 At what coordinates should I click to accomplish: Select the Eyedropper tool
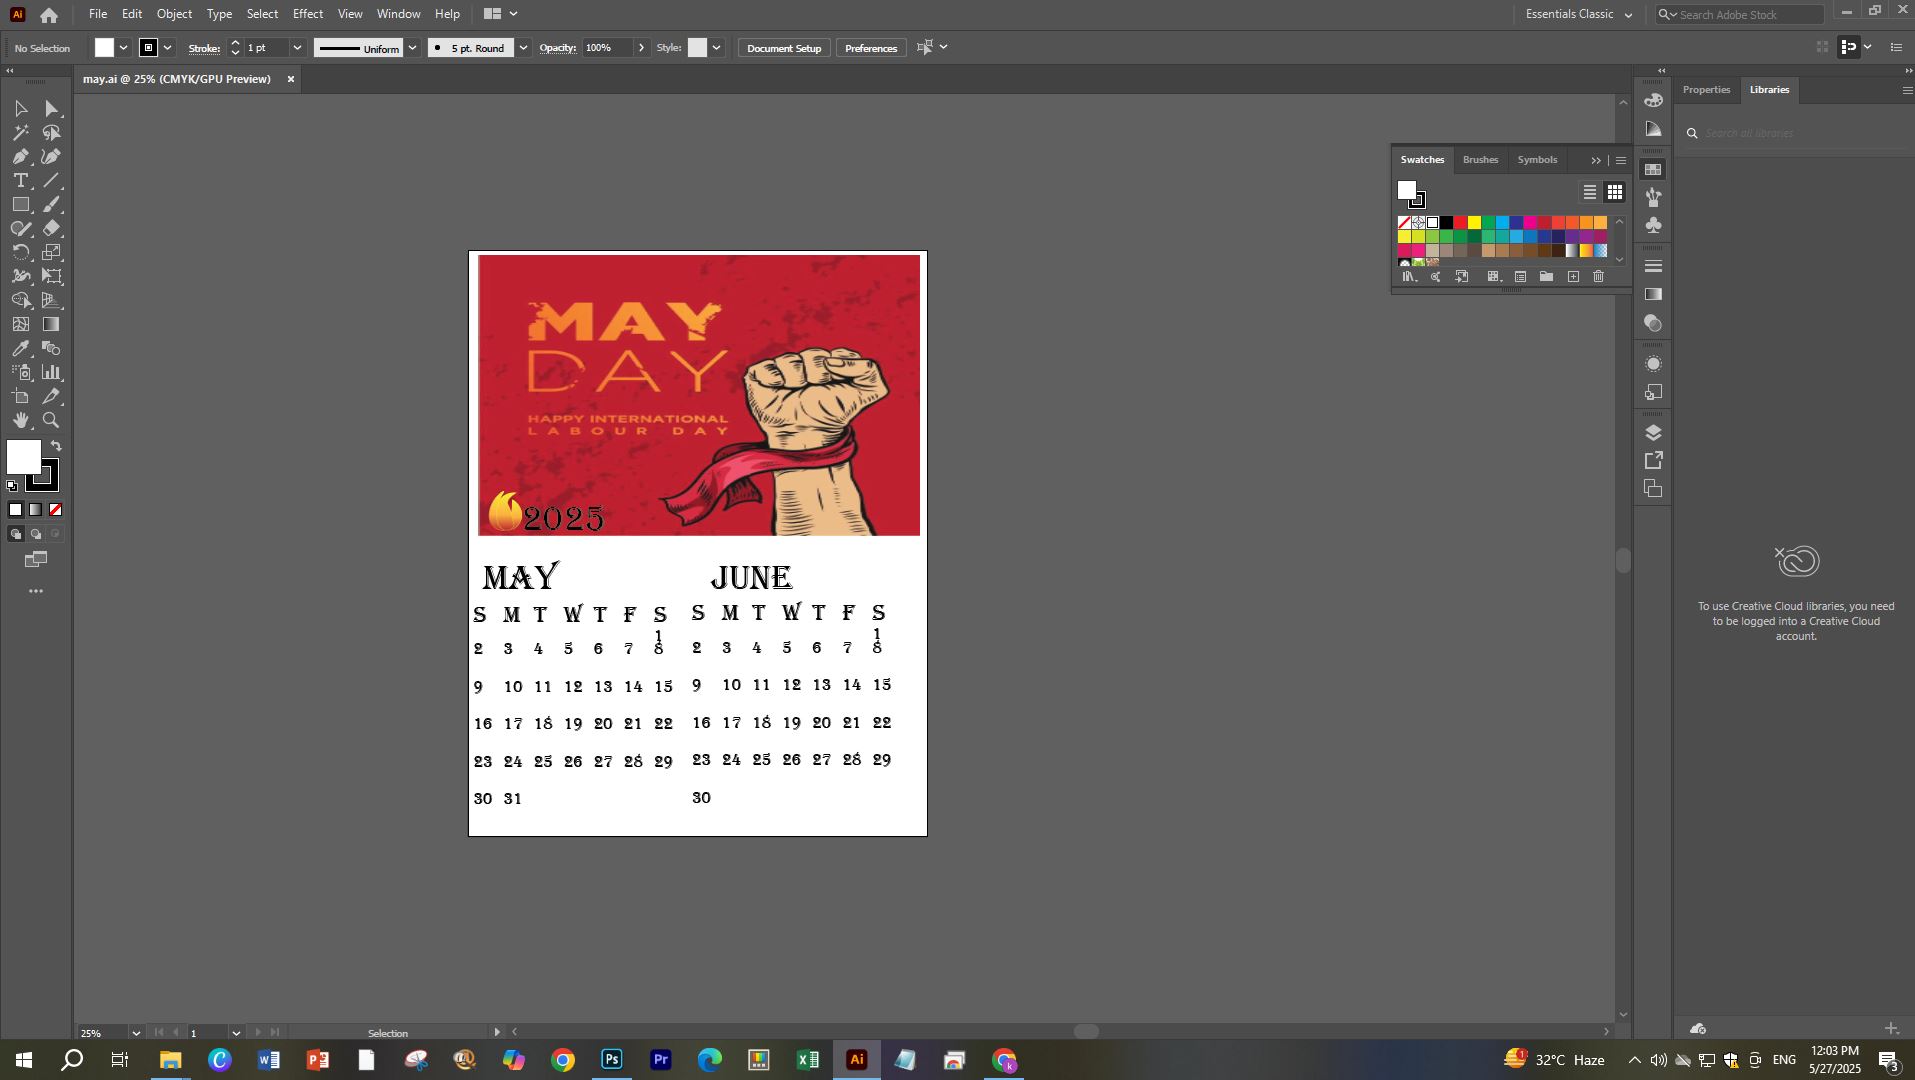[x=20, y=349]
